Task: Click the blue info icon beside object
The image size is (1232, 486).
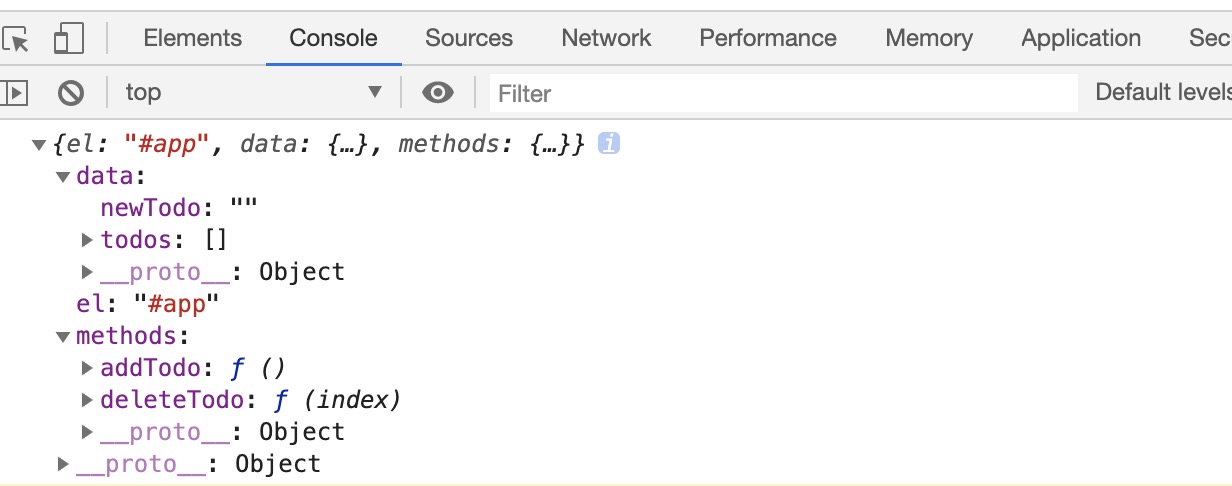Action: (609, 144)
